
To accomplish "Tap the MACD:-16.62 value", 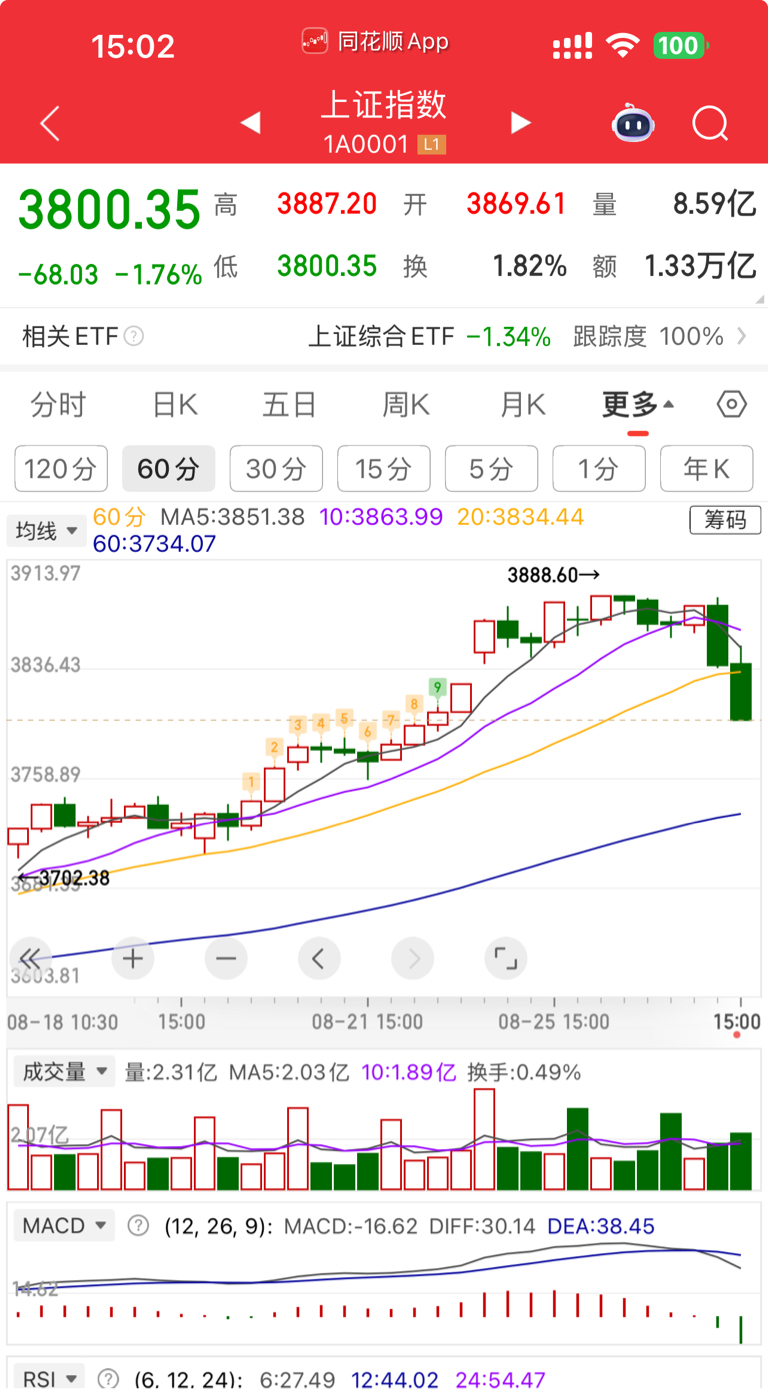I will [352, 1226].
